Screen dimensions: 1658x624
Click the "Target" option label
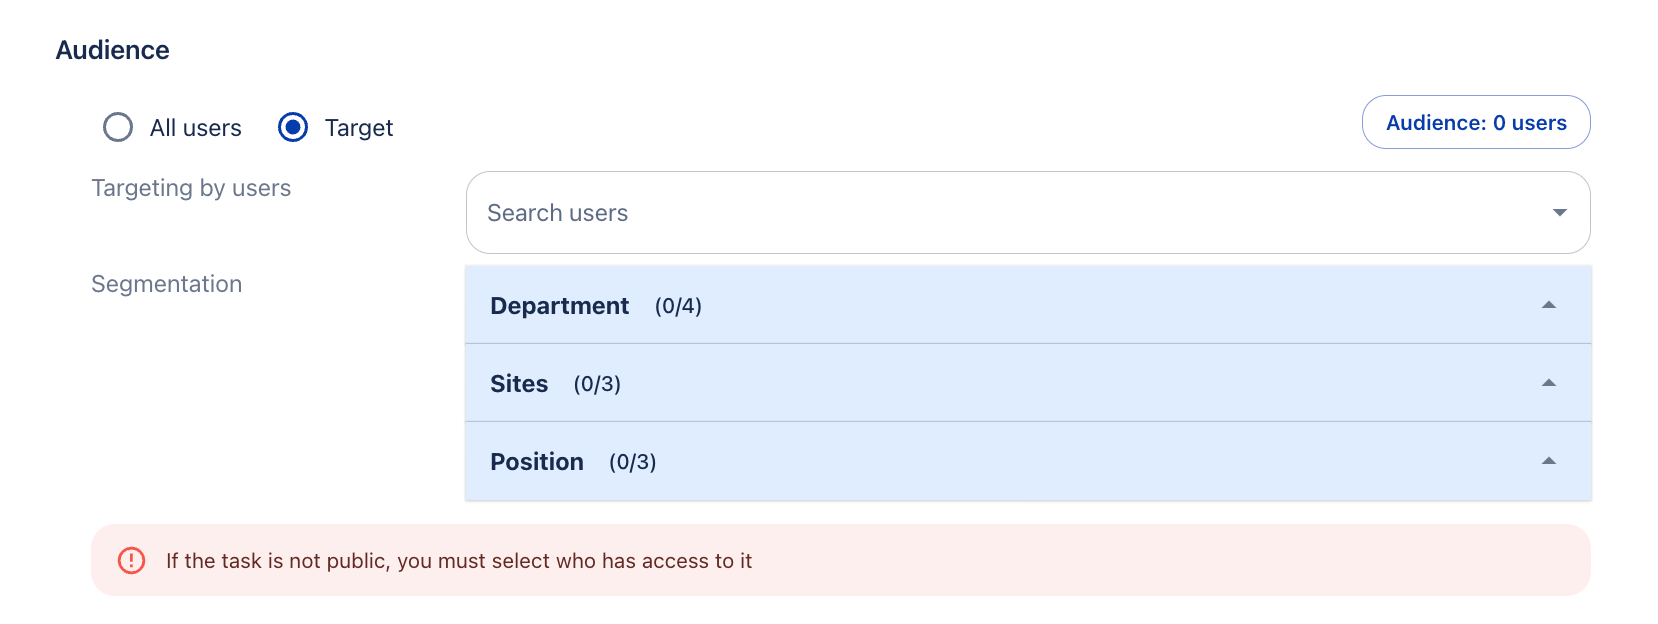pos(359,128)
